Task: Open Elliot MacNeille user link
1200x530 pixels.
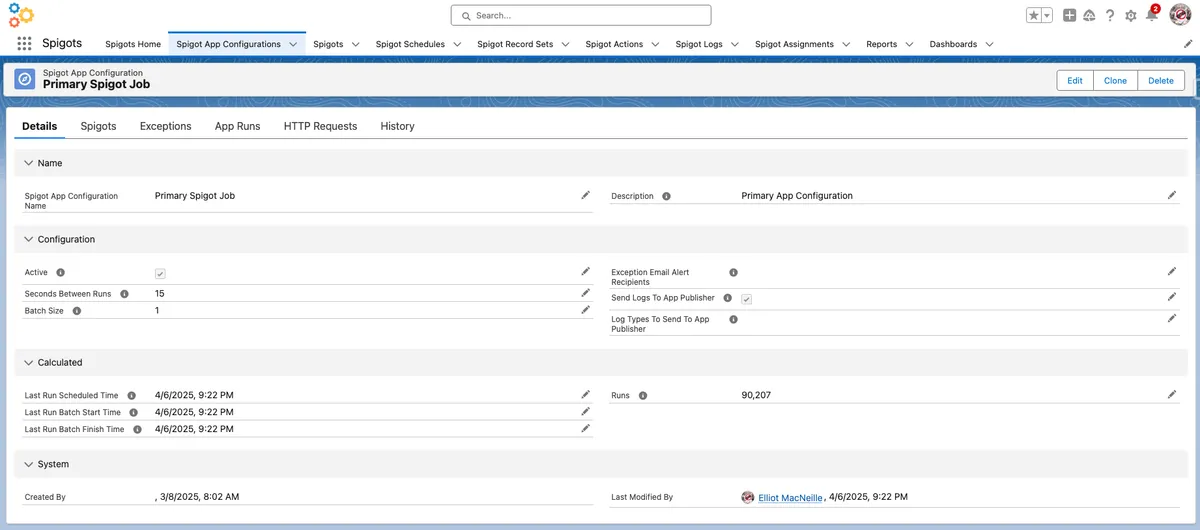Action: 790,497
